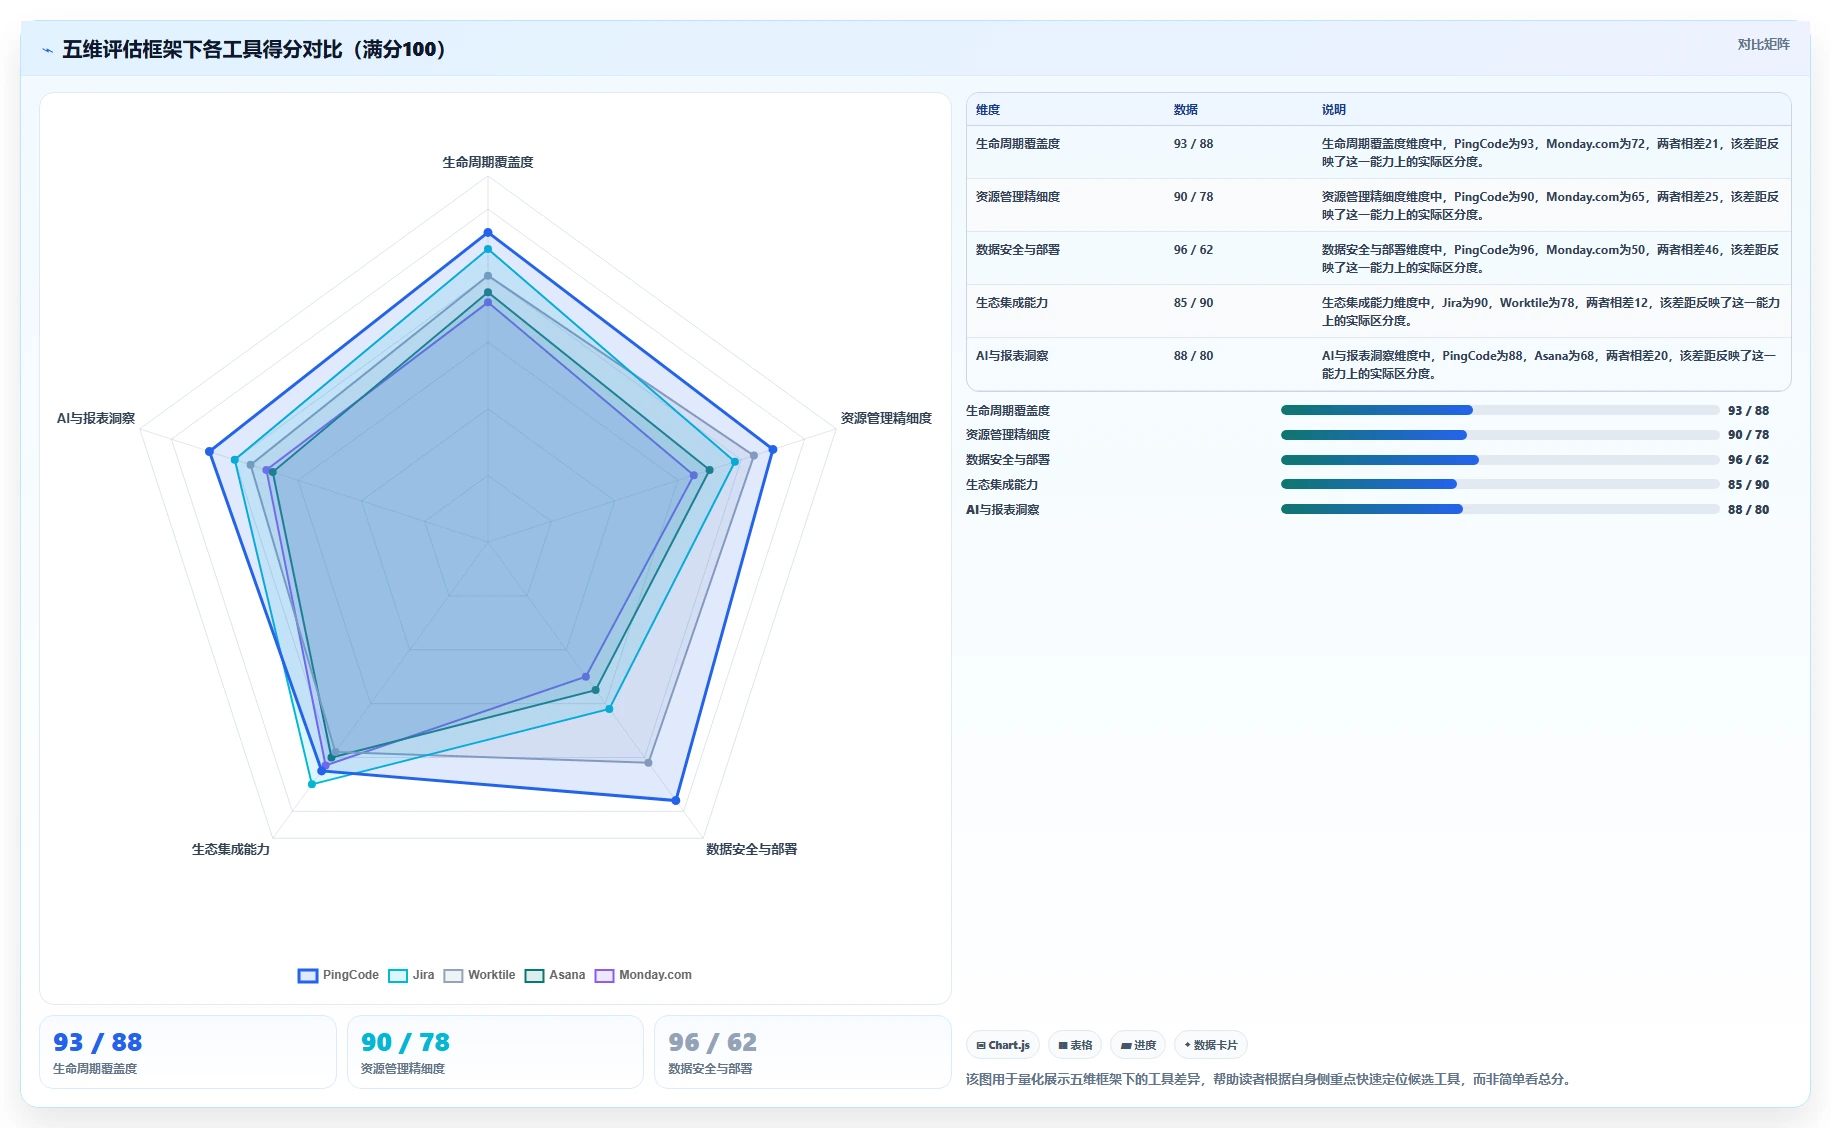Image resolution: width=1831 pixels, height=1128 pixels.
Task: Click the radar axis label 数据安全与部署
Action: point(751,849)
